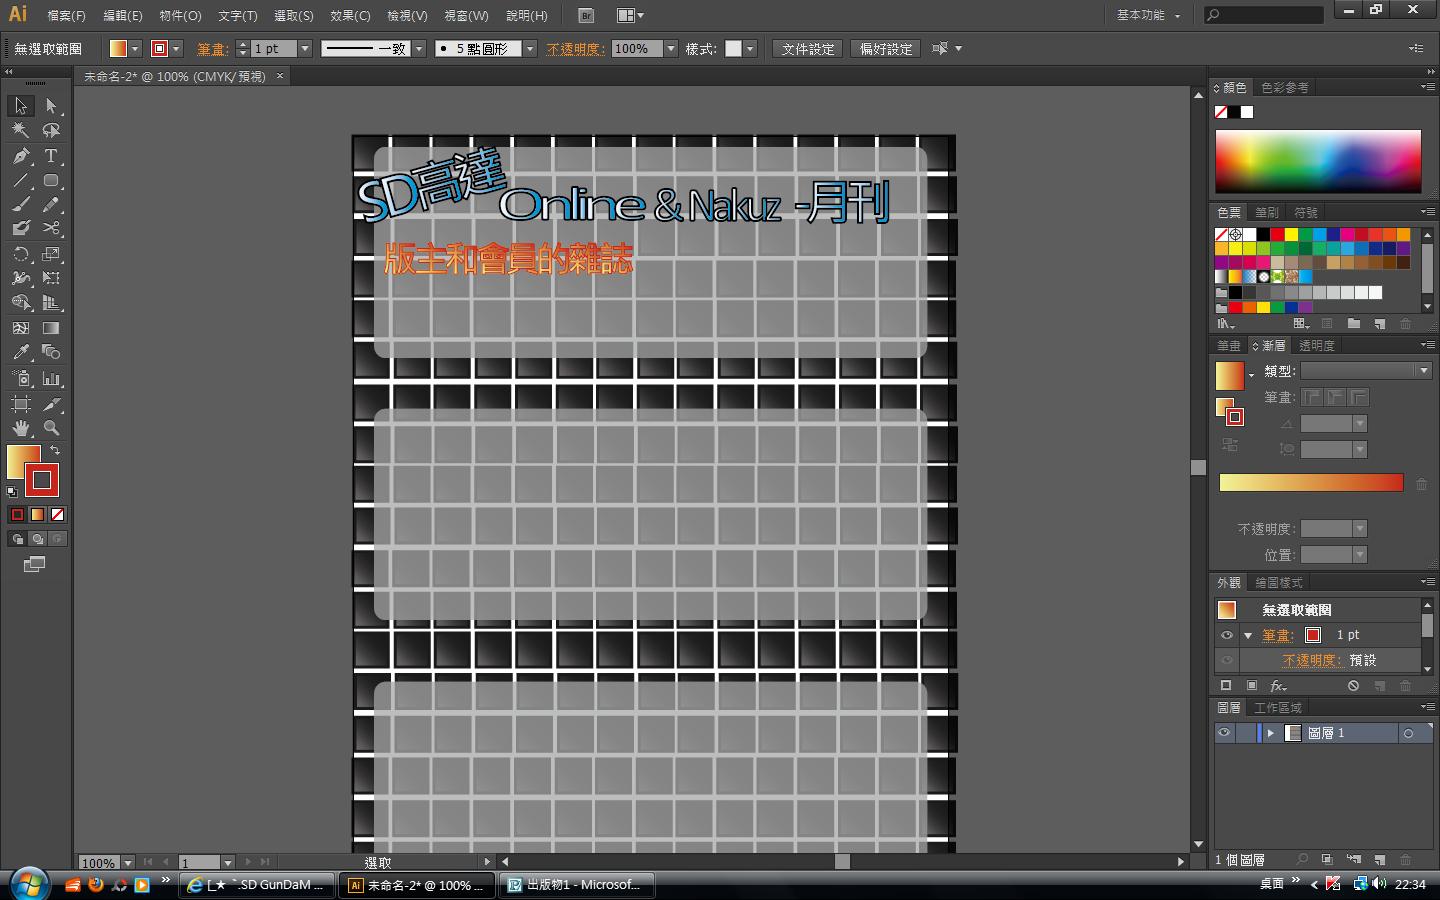This screenshot has height=900, width=1440.
Task: Toggle opacity row visibility in Appearance panel
Action: tap(1227, 660)
